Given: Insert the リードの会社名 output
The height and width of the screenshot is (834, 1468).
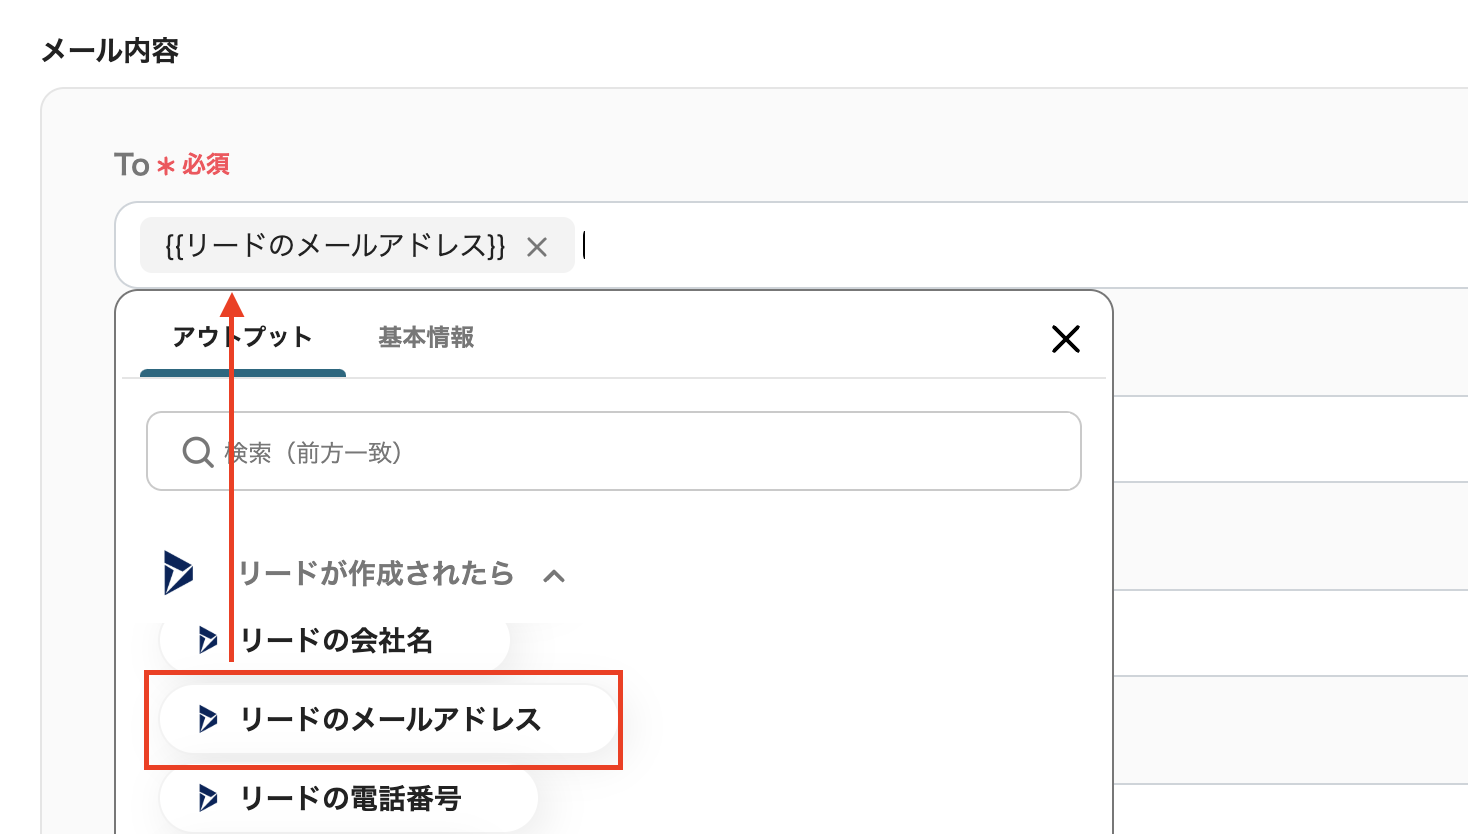Looking at the screenshot, I should (x=336, y=640).
